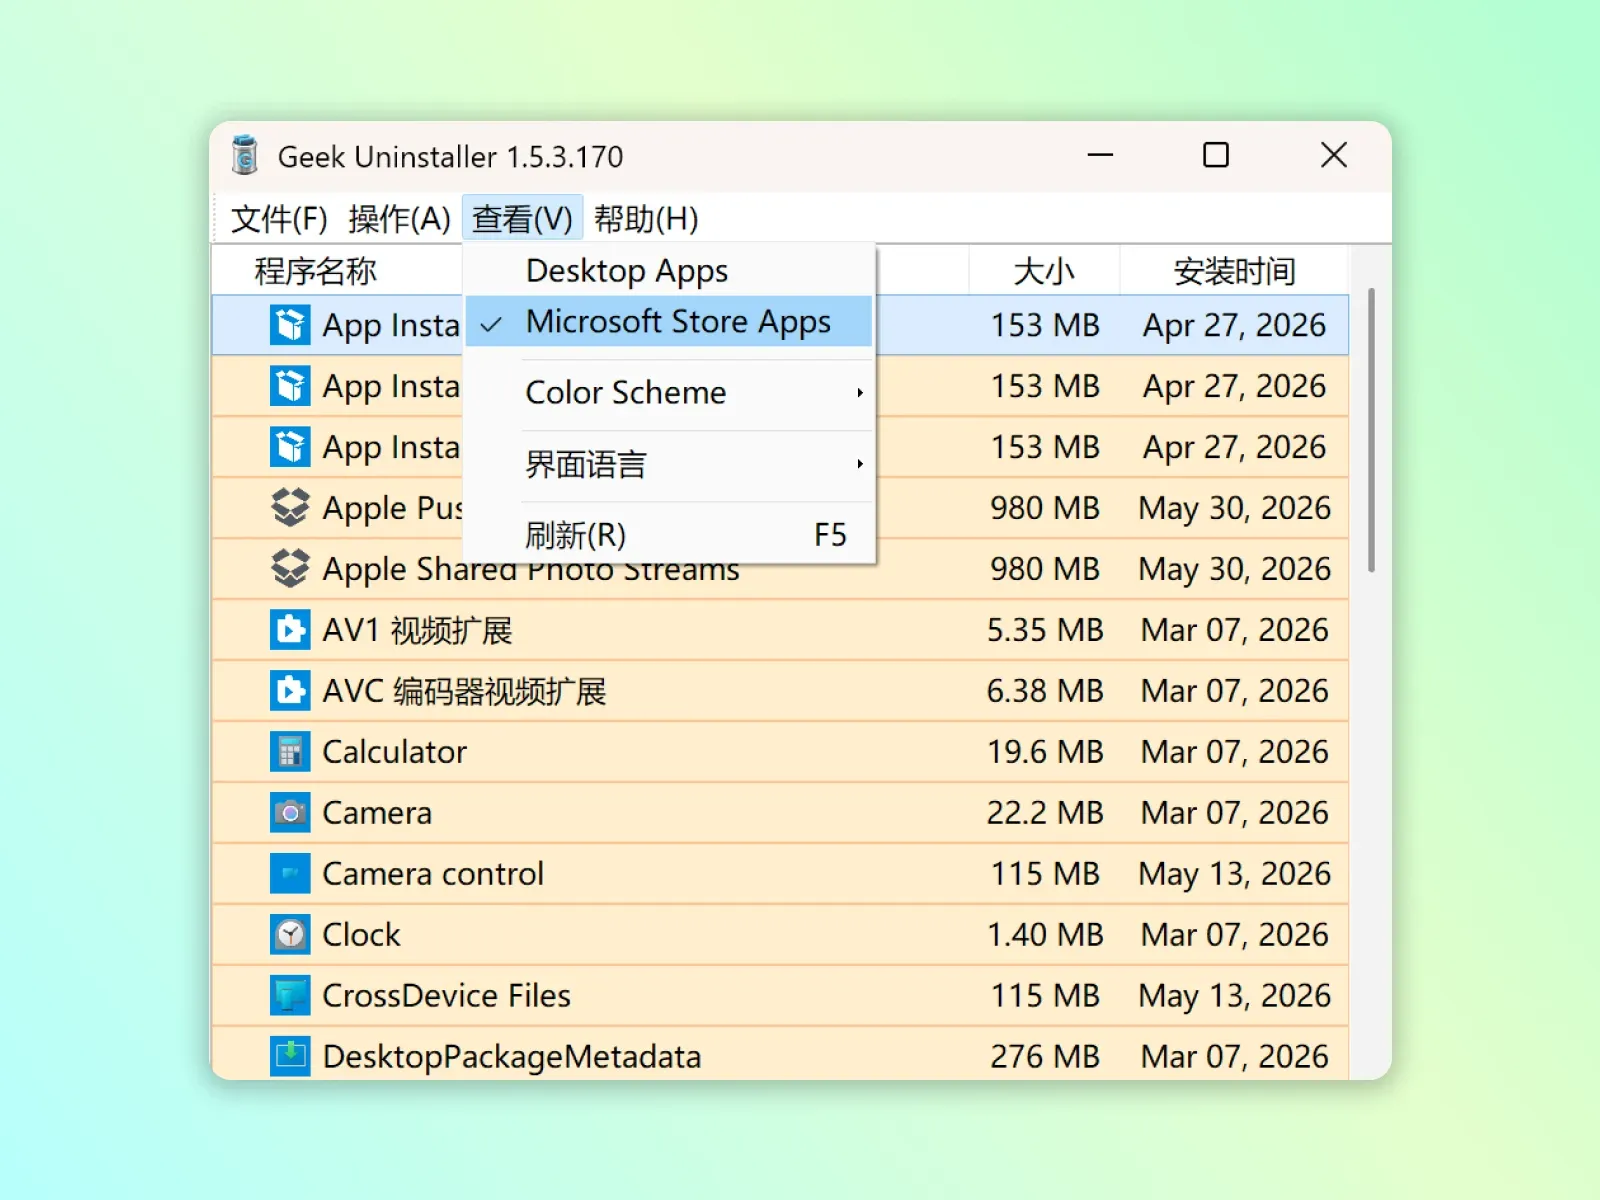Screen dimensions: 1600x1200
Task: Close the Geek Uninstaller window
Action: point(1334,155)
